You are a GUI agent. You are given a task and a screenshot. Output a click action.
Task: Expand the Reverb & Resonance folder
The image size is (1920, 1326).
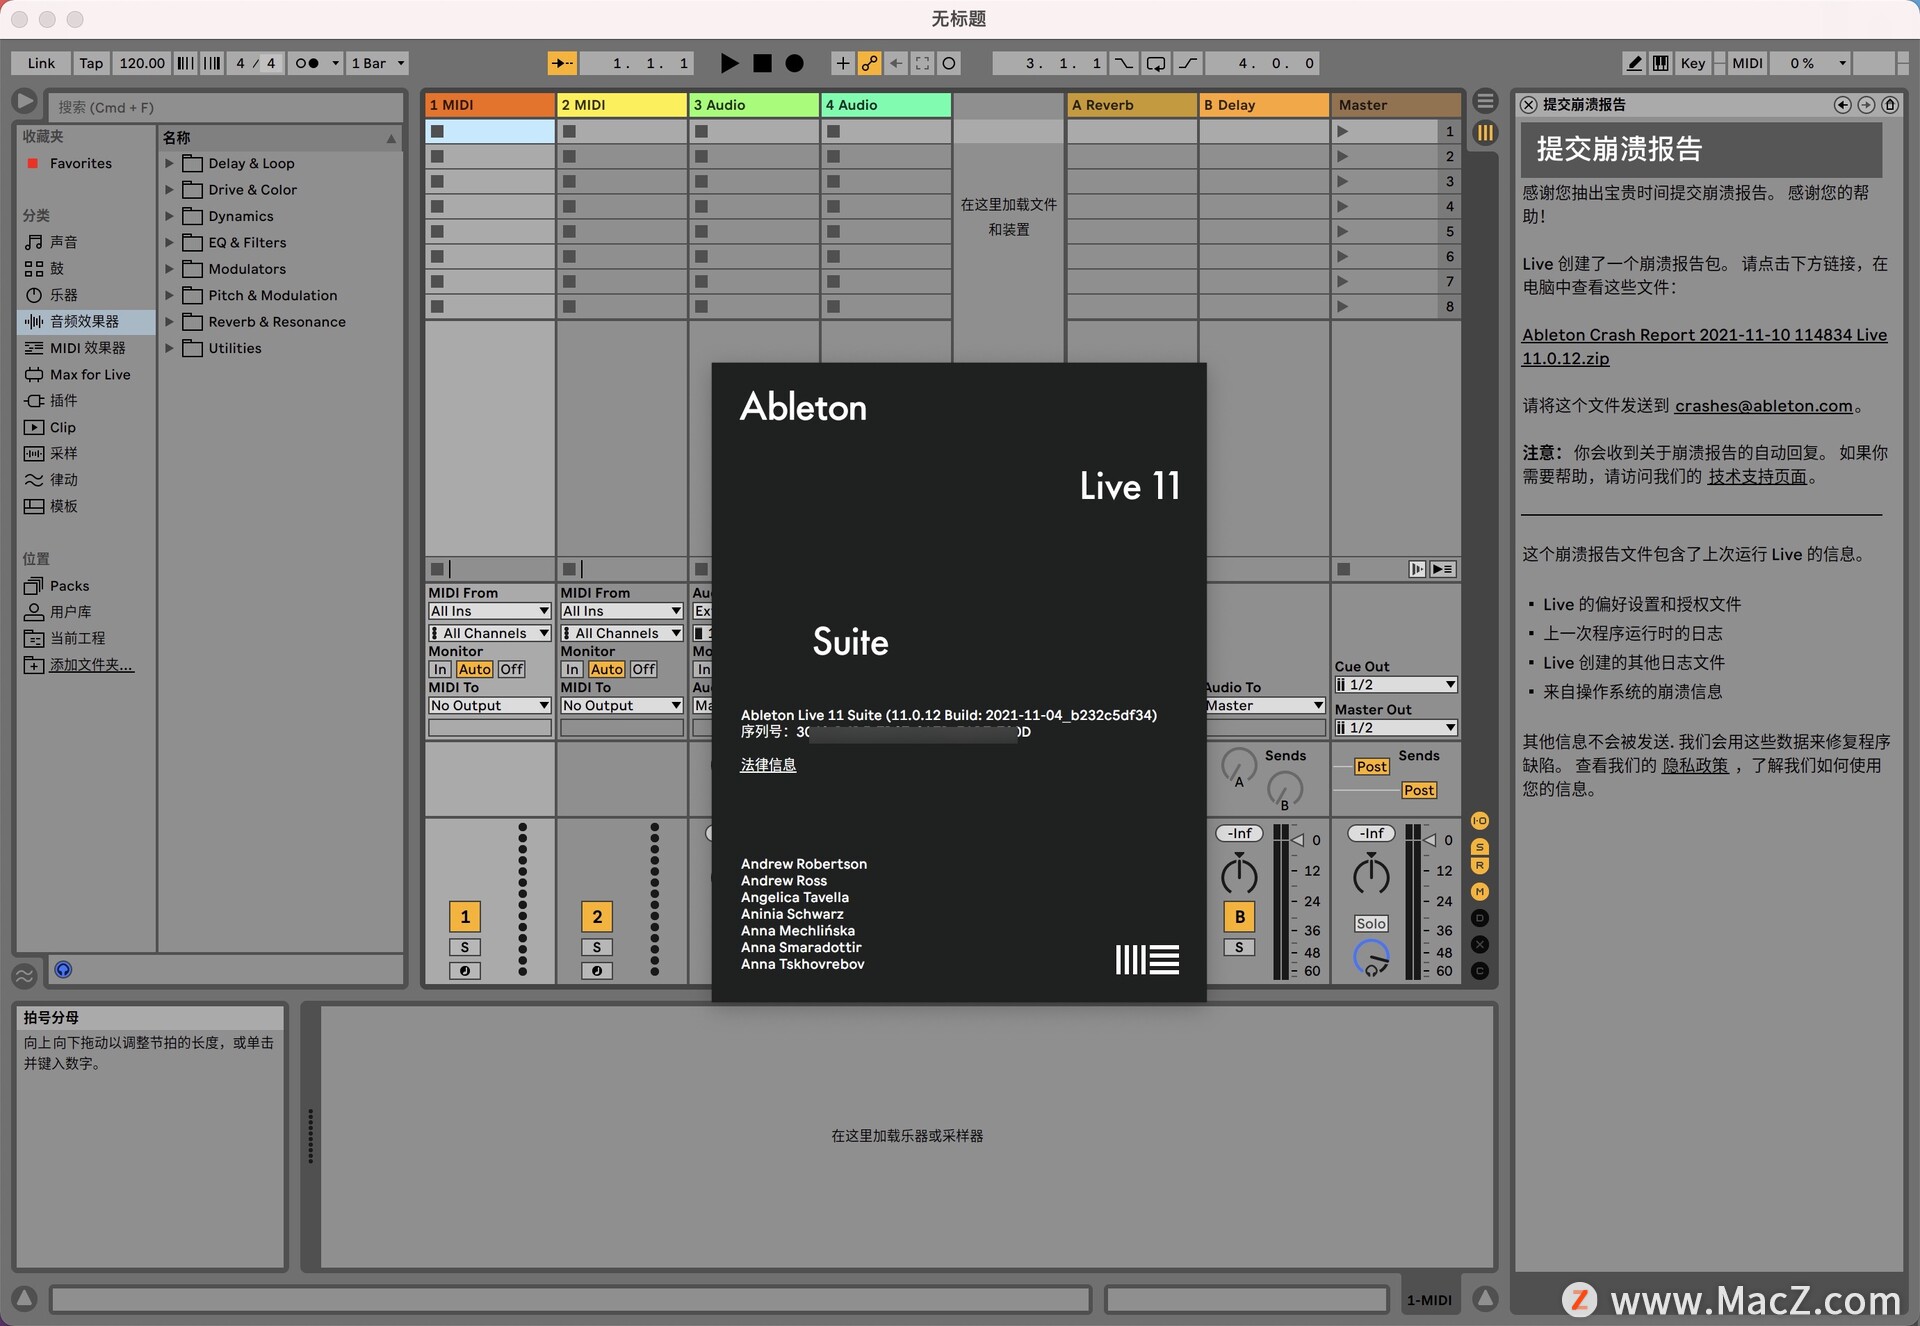169,322
